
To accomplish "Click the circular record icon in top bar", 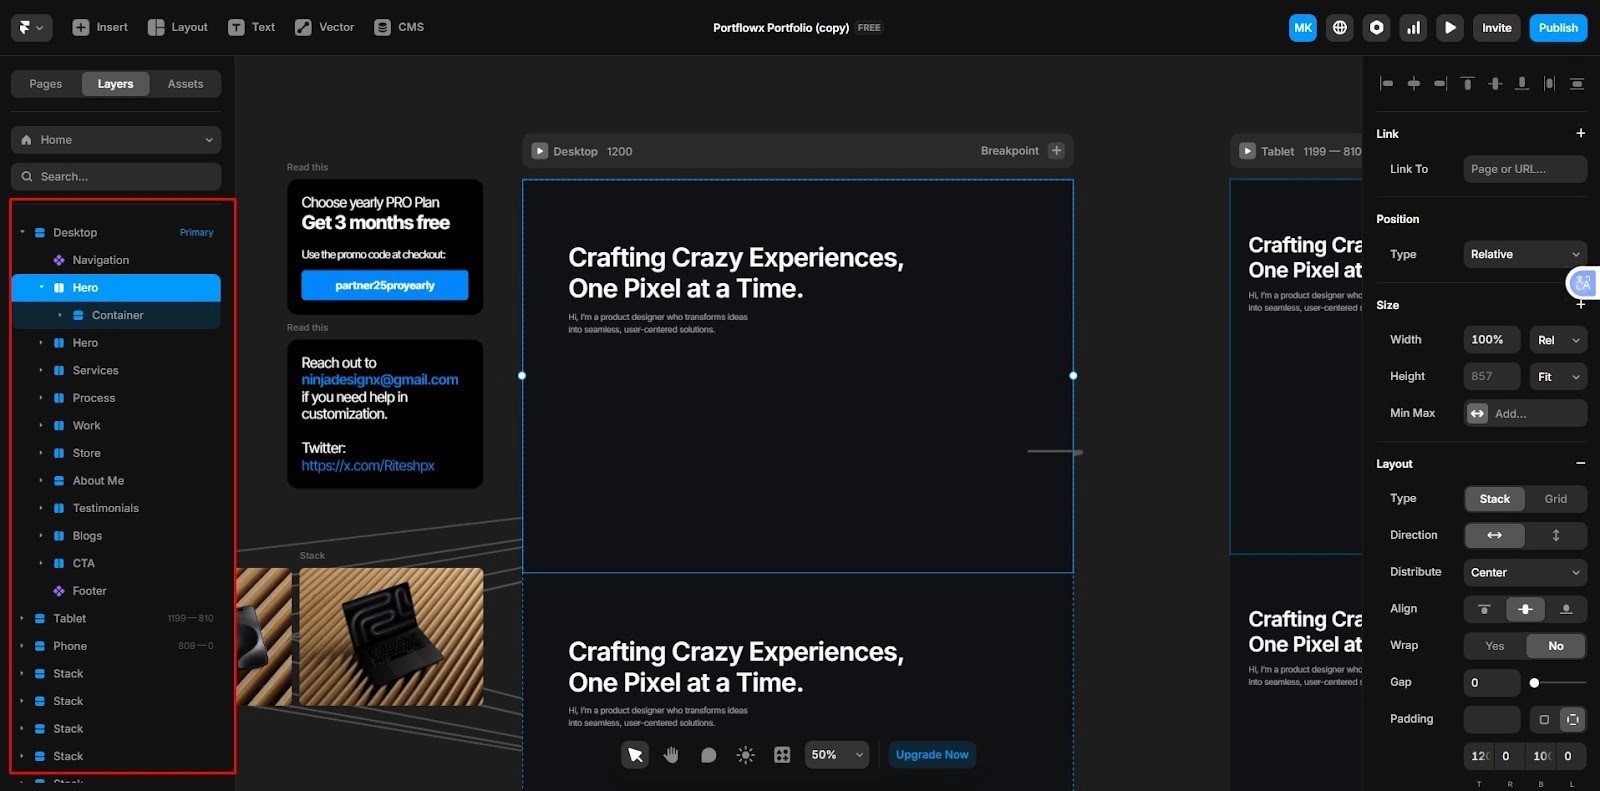I will click(1377, 28).
